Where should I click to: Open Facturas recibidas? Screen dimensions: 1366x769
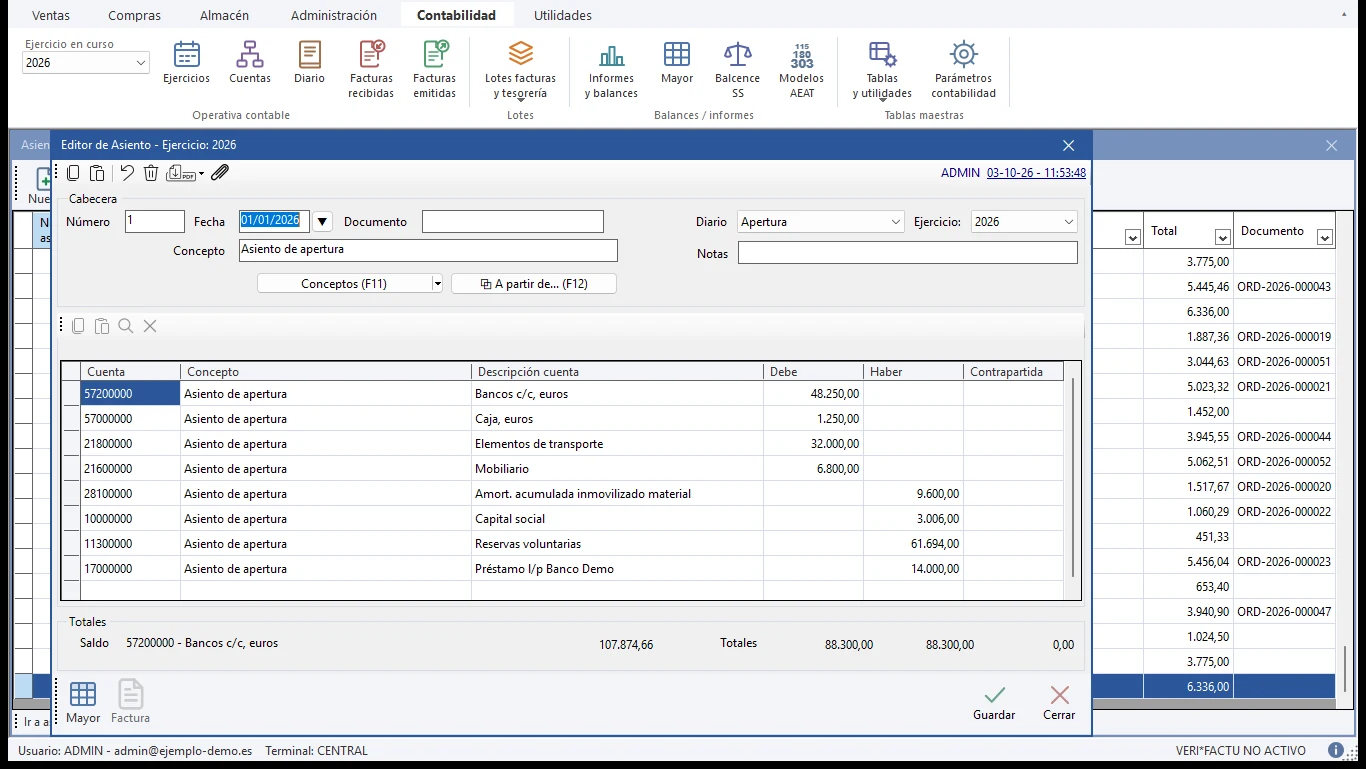(371, 70)
